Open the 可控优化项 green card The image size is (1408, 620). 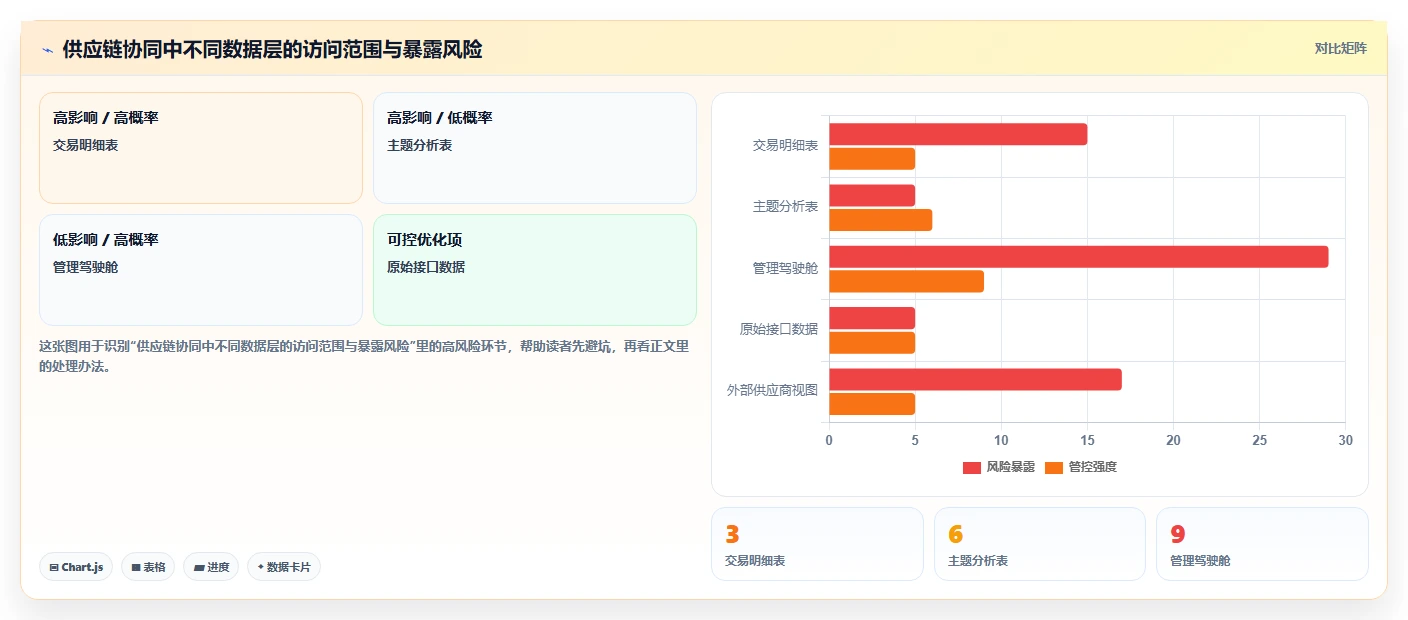[x=535, y=270]
